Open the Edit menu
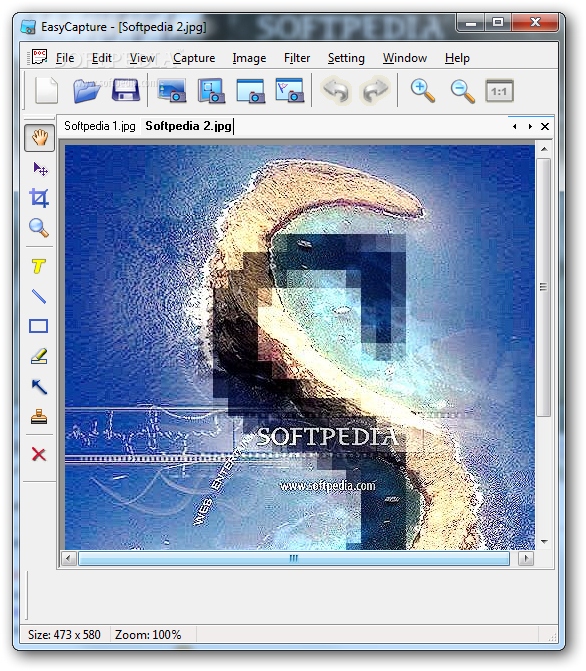 coord(101,58)
